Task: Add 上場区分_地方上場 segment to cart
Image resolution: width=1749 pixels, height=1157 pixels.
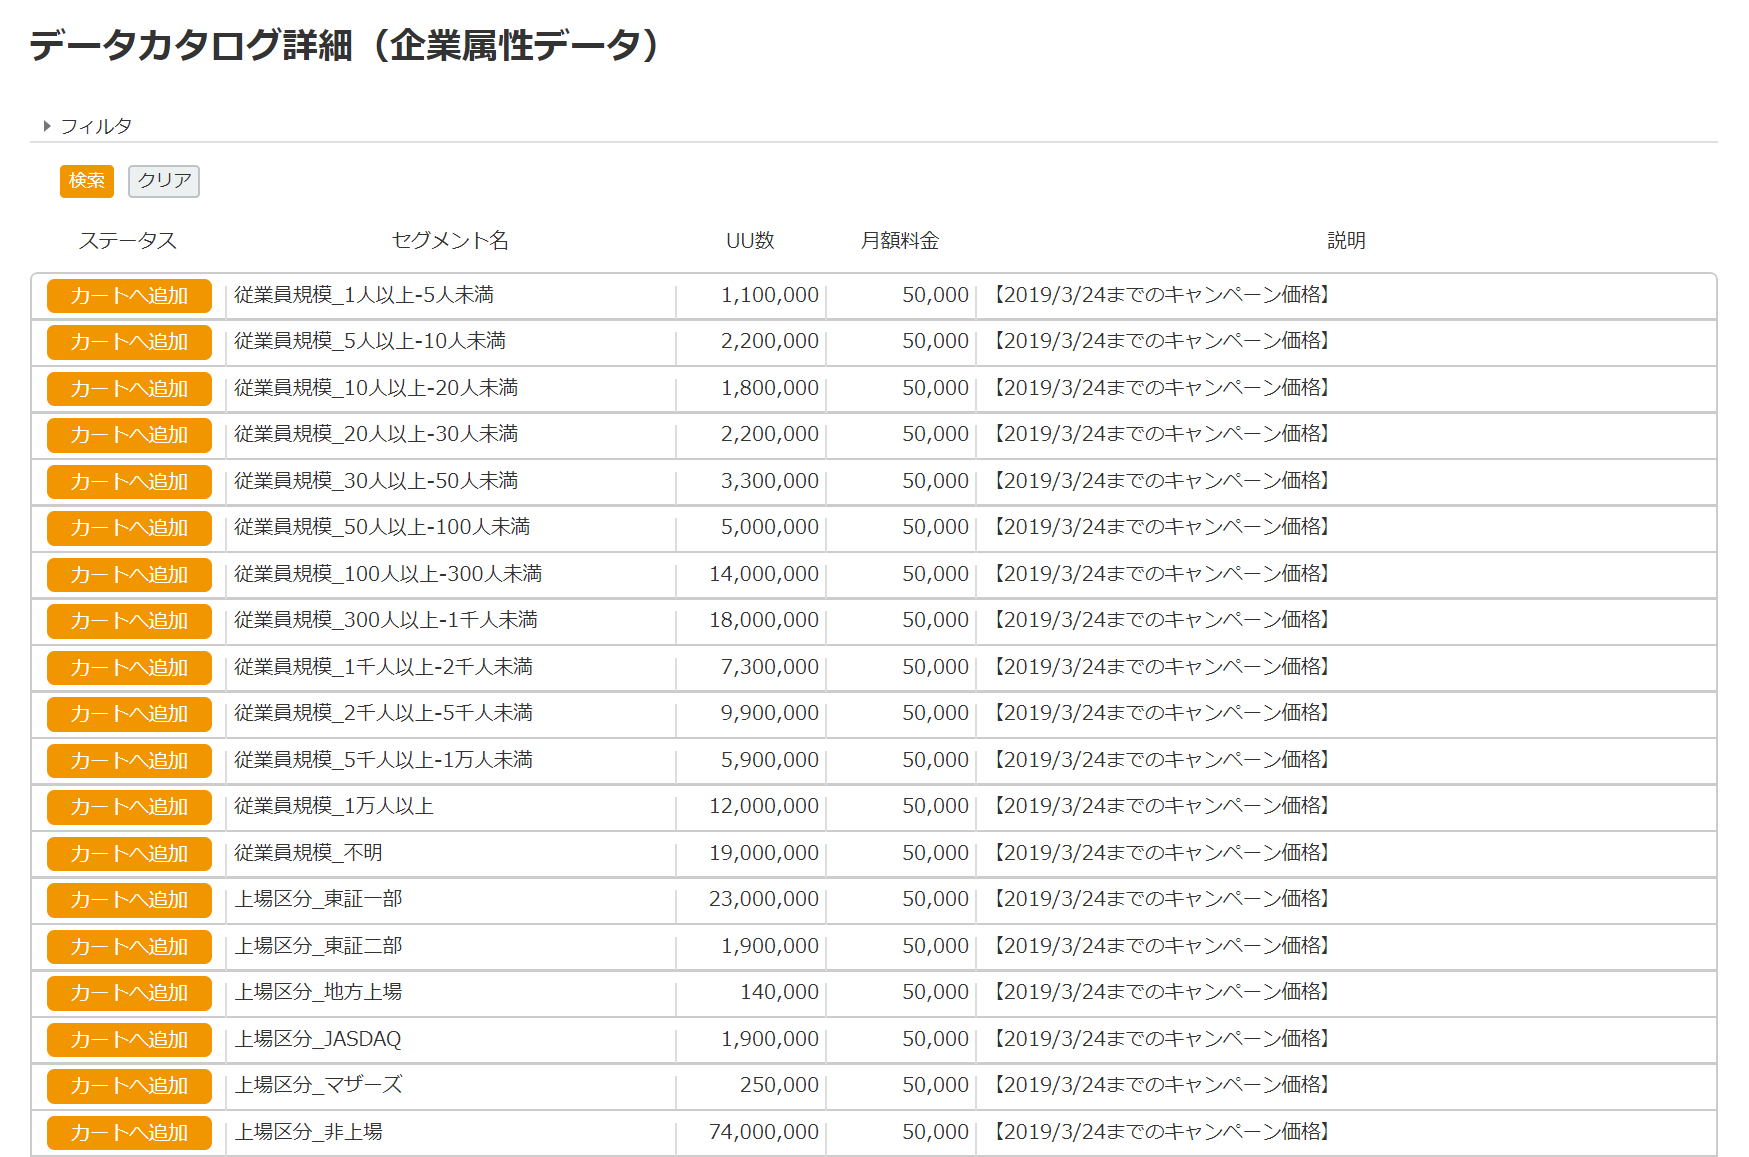Action: point(127,993)
